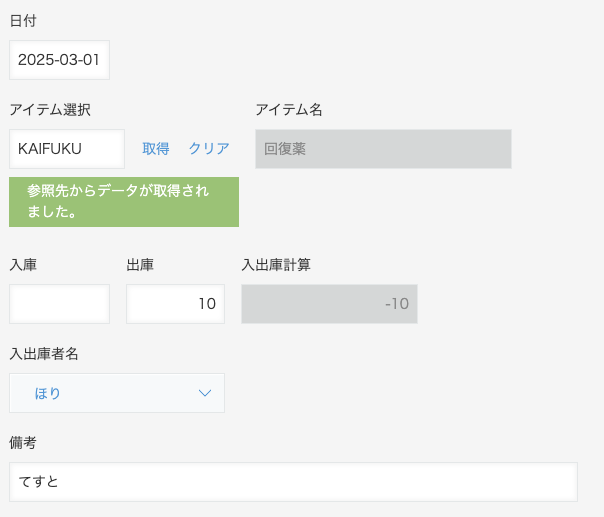
Task: Click the green 参照先からデータが取得されました message
Action: [x=124, y=202]
